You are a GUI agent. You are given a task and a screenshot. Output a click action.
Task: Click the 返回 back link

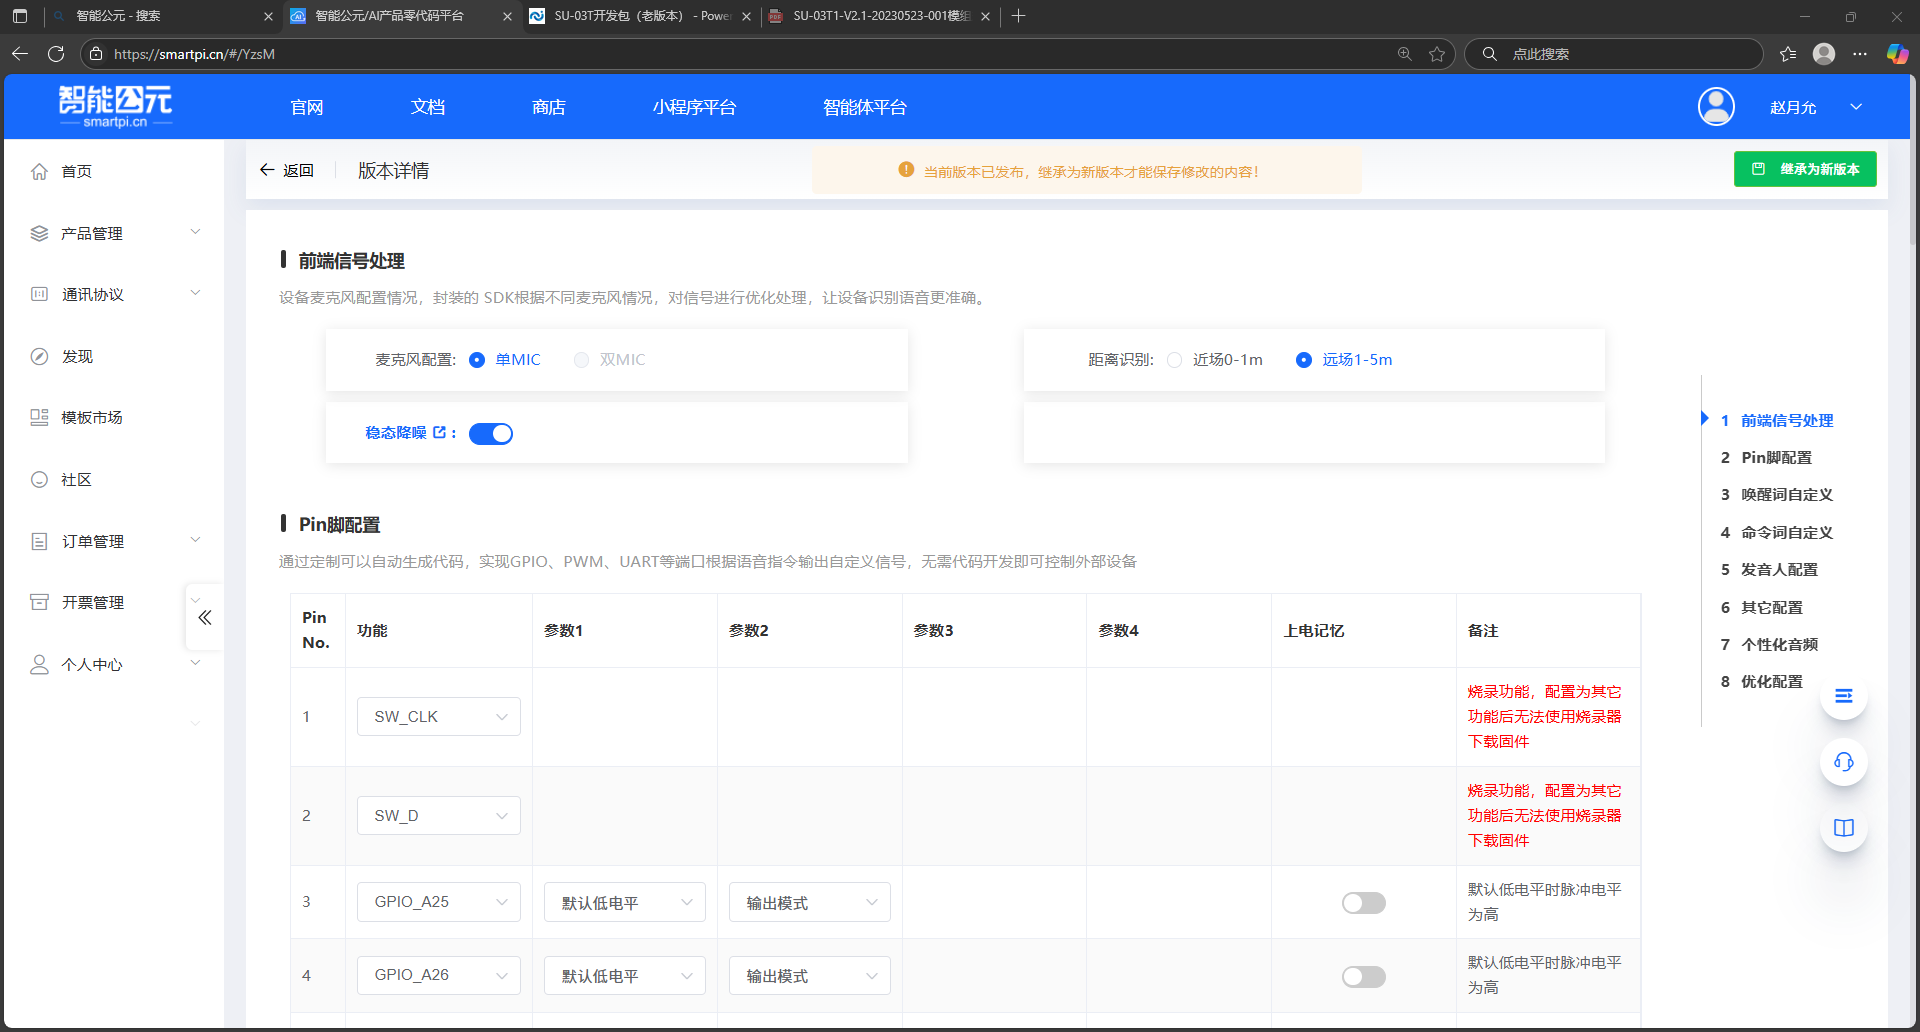tap(287, 171)
